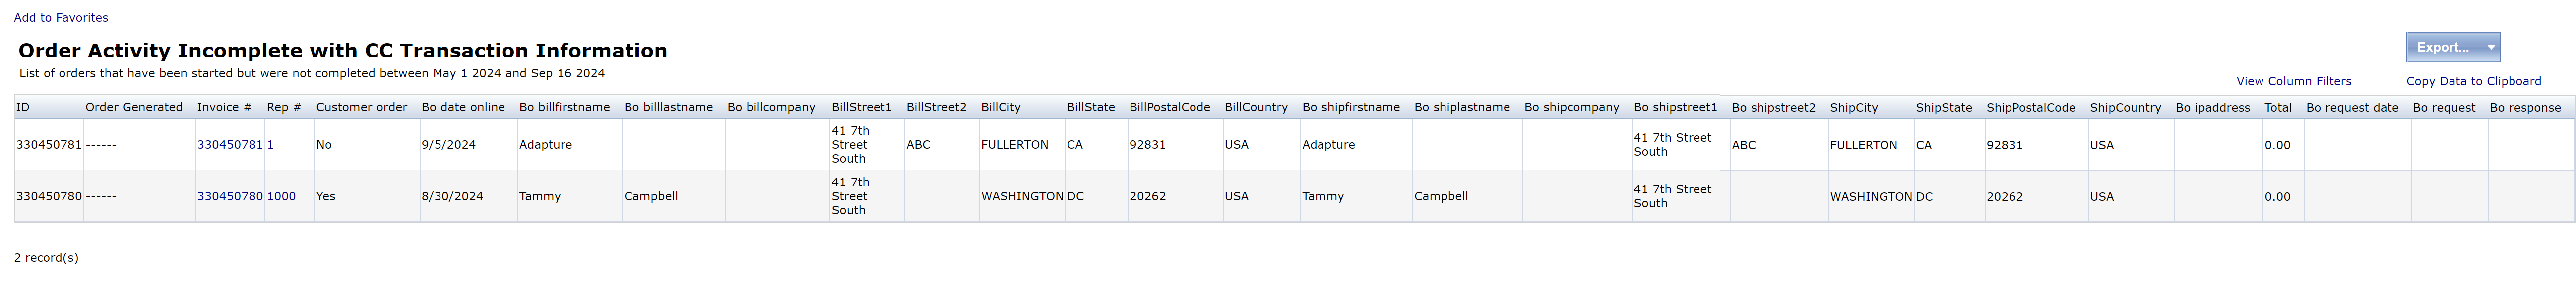Image resolution: width=2576 pixels, height=284 pixels.
Task: Click Copy Data to Clipboard link
Action: 2473,81
